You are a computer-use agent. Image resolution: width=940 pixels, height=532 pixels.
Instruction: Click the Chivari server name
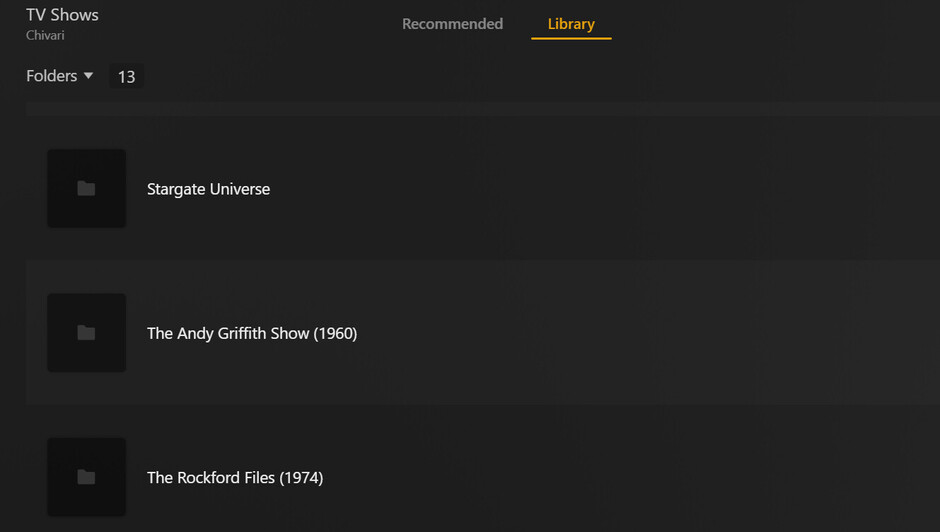pyautogui.click(x=45, y=35)
